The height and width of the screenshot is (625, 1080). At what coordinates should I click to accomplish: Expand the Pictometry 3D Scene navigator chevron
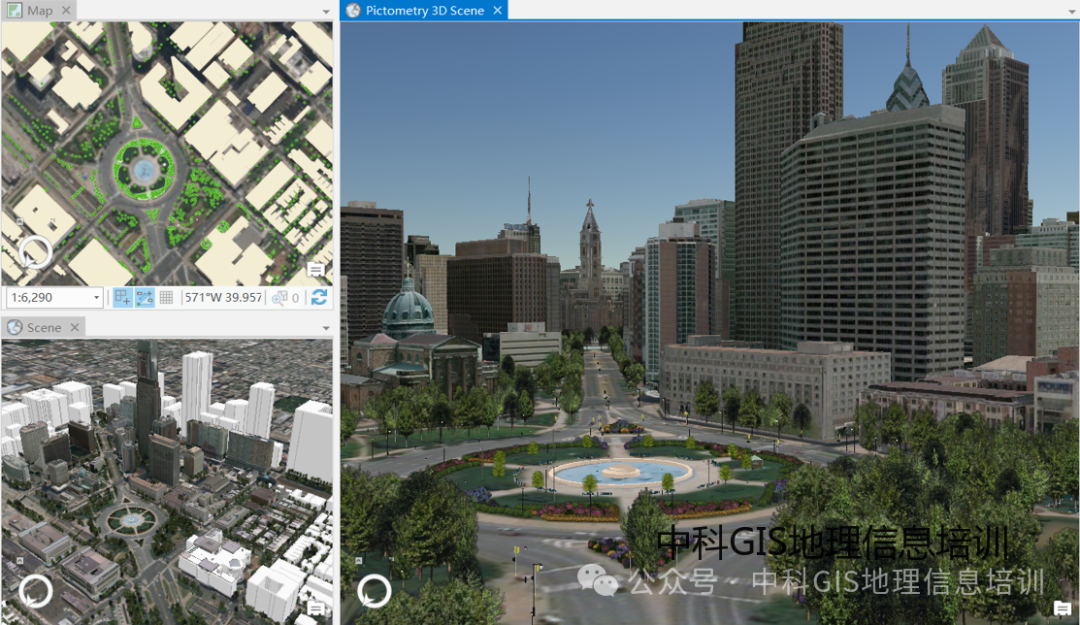(x=359, y=560)
